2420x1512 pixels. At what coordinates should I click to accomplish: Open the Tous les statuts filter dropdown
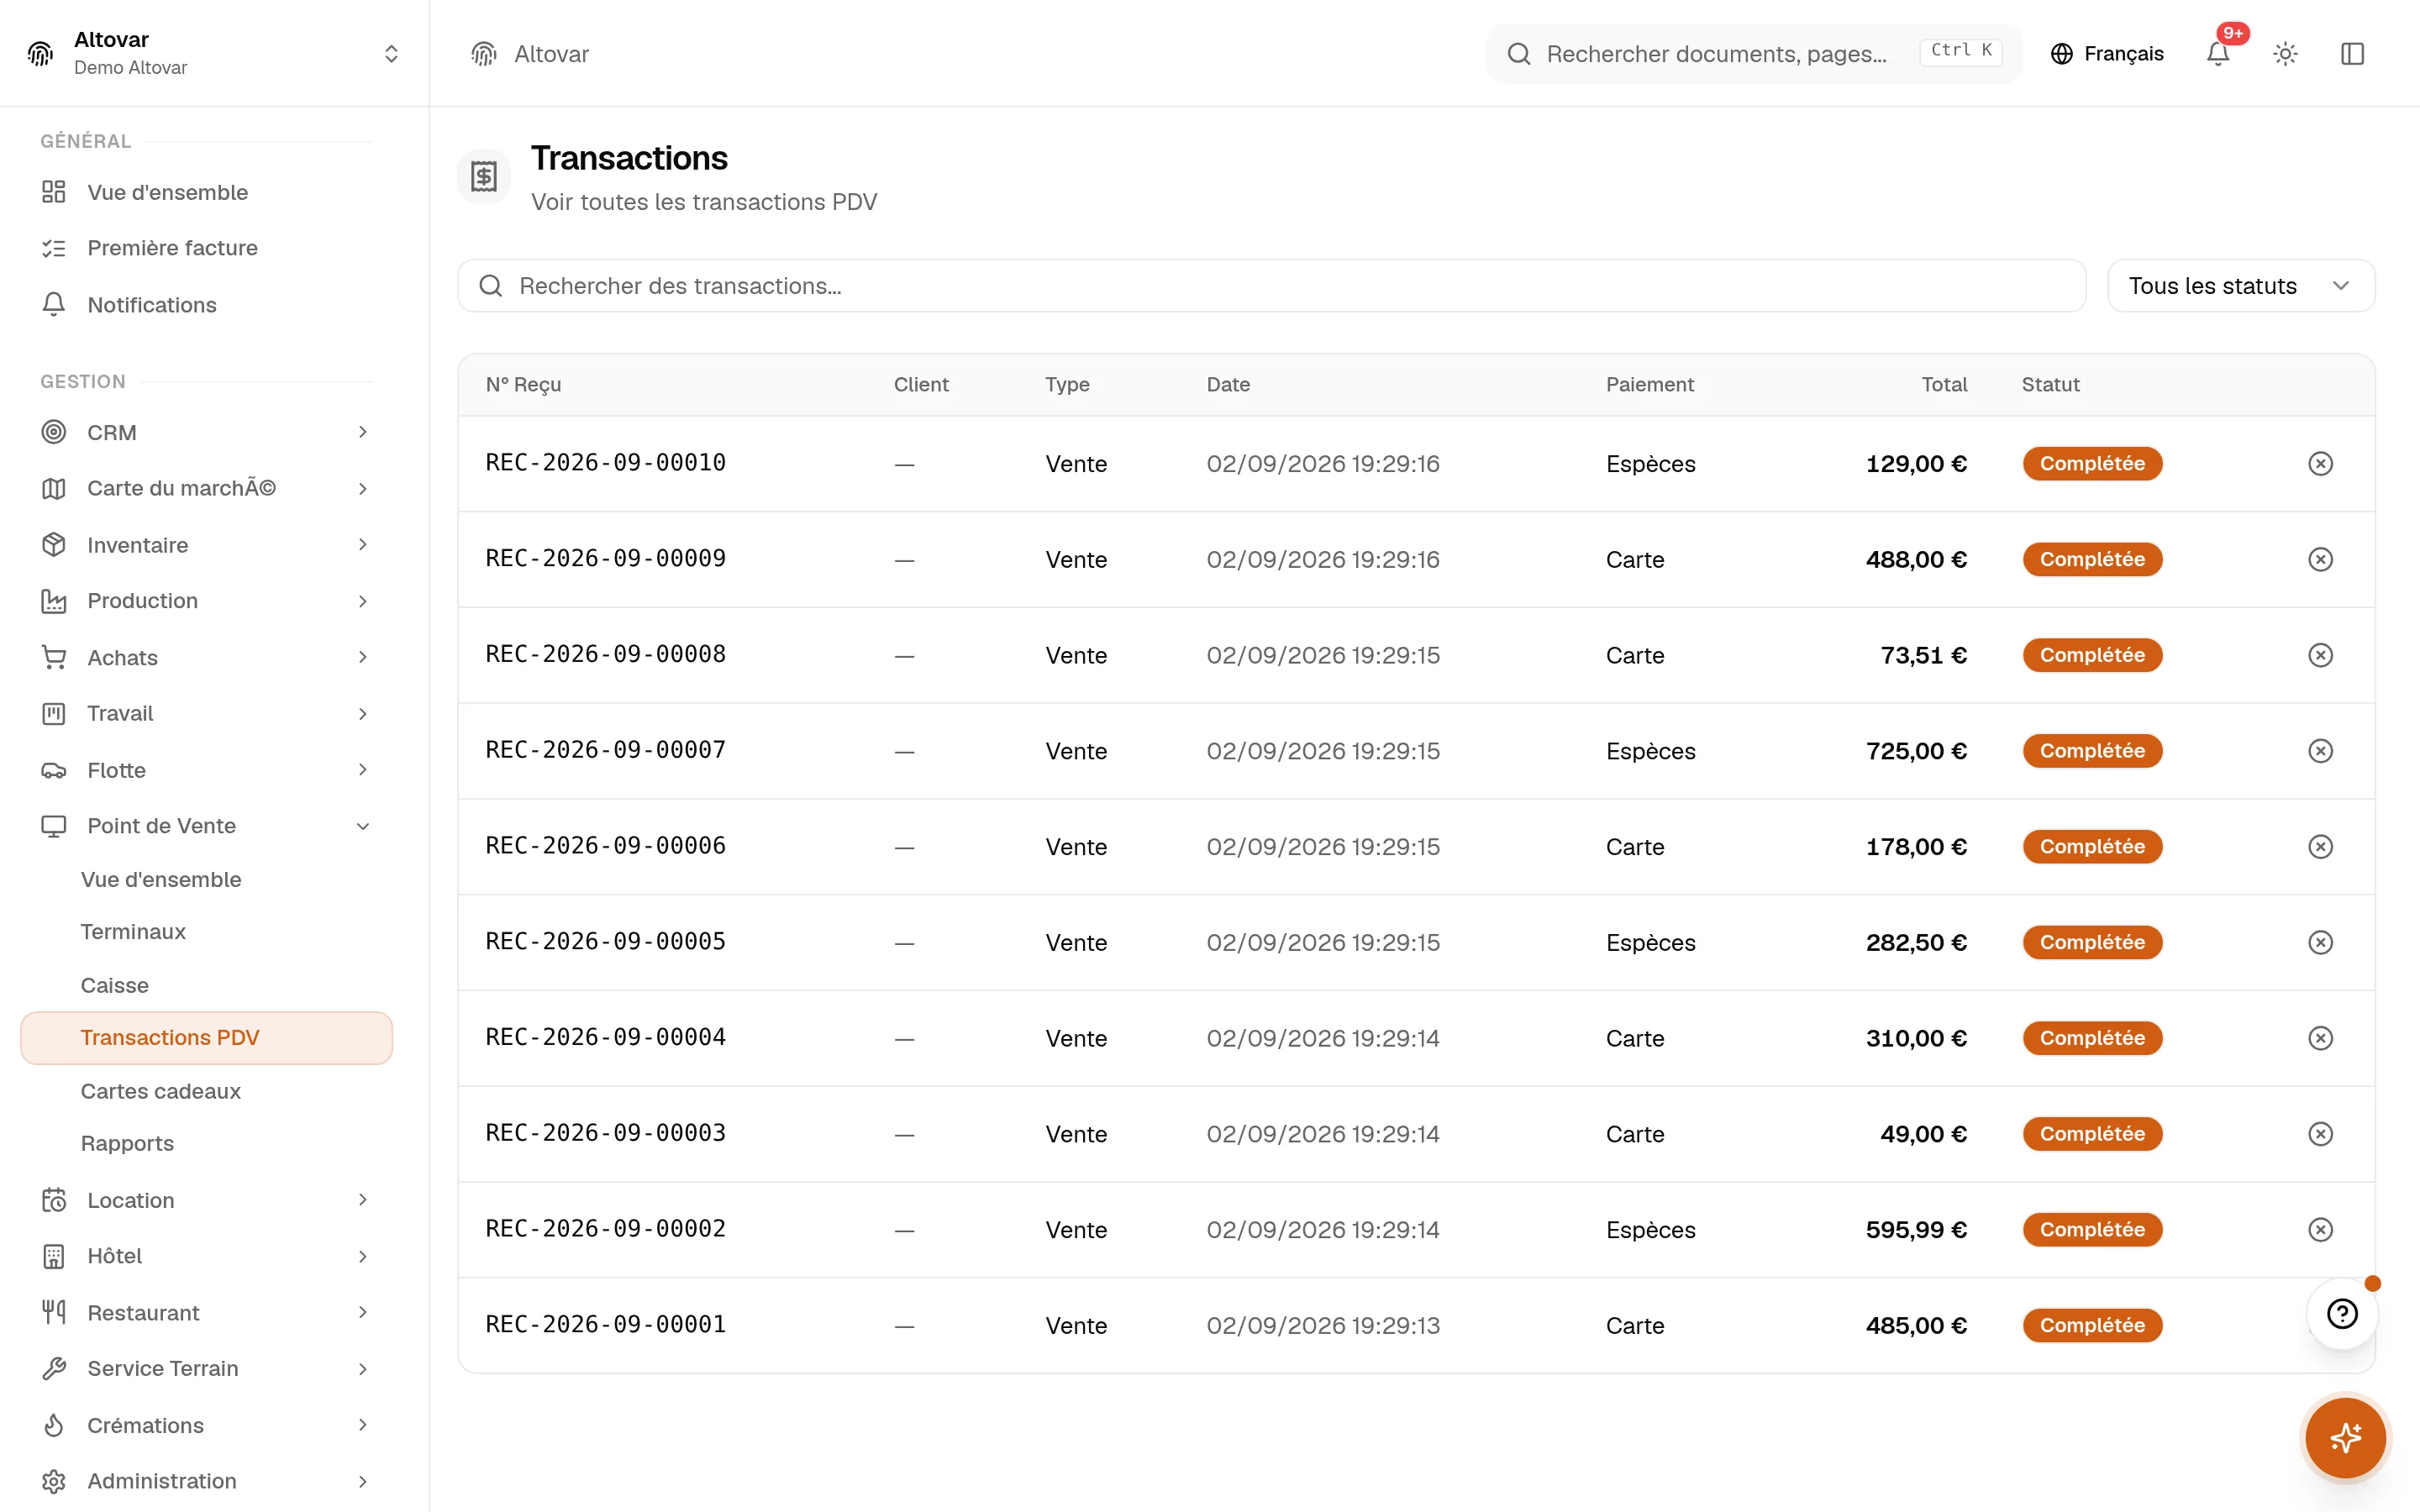pyautogui.click(x=2240, y=286)
